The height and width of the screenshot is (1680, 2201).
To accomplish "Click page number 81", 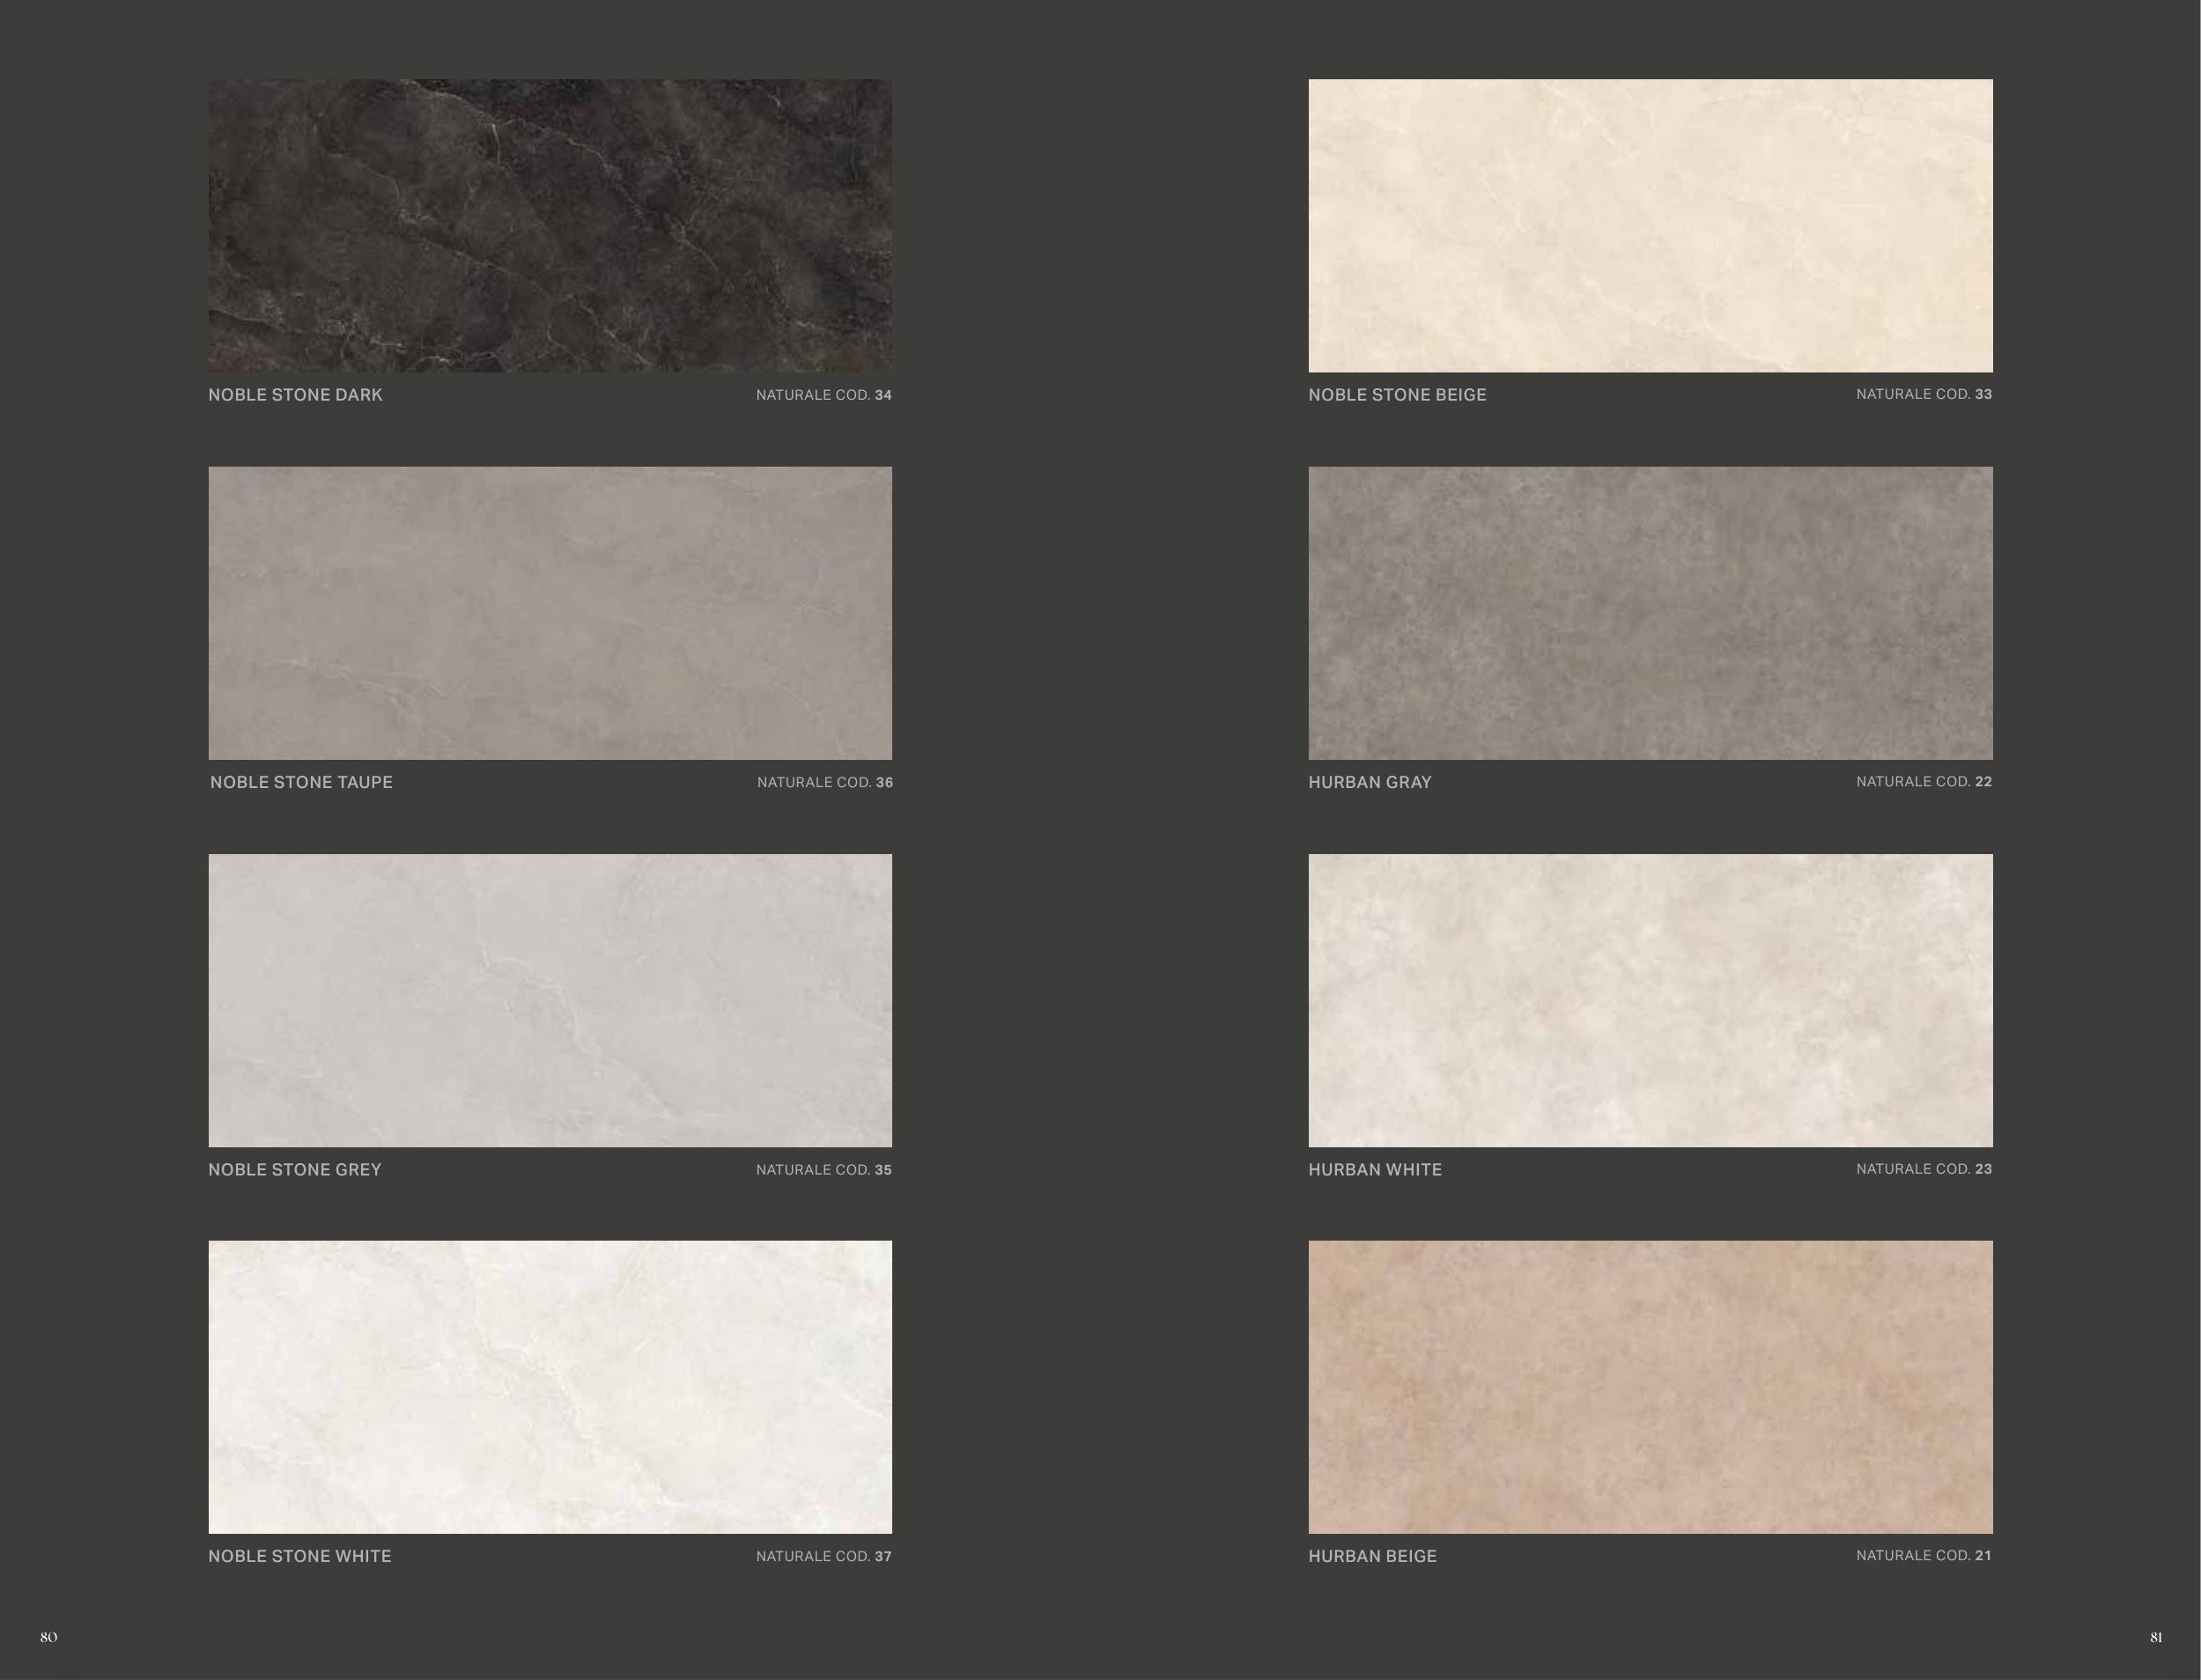I will pyautogui.click(x=2156, y=1637).
